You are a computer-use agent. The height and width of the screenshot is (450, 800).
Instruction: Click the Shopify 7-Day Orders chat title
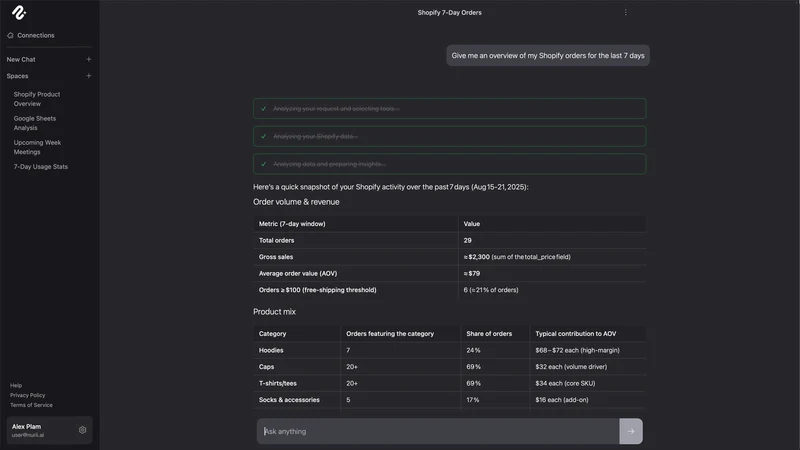click(x=449, y=12)
